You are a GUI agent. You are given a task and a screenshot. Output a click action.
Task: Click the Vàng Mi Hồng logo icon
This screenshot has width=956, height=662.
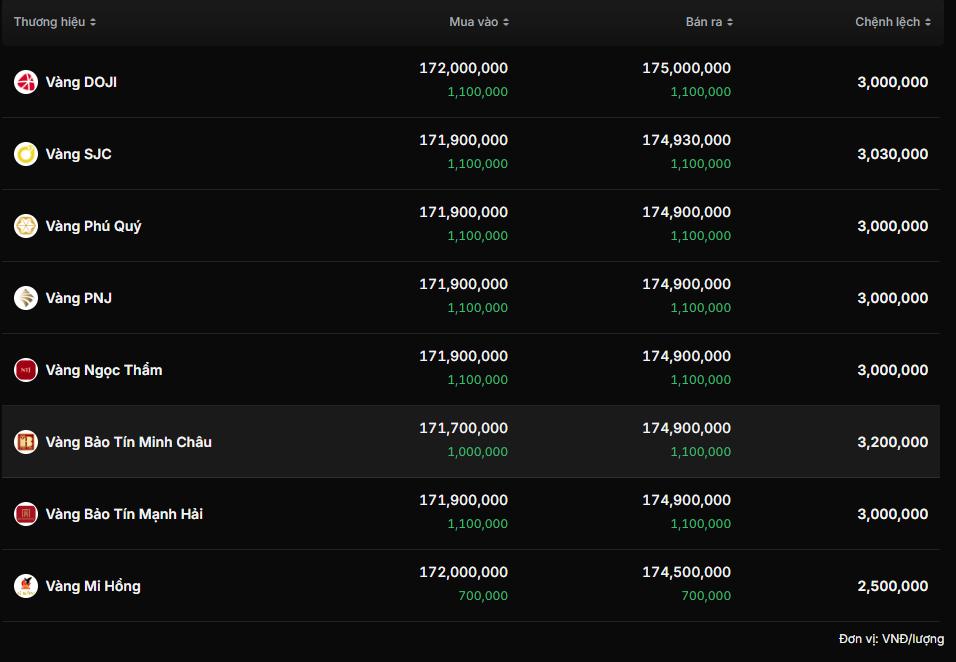[x=26, y=586]
